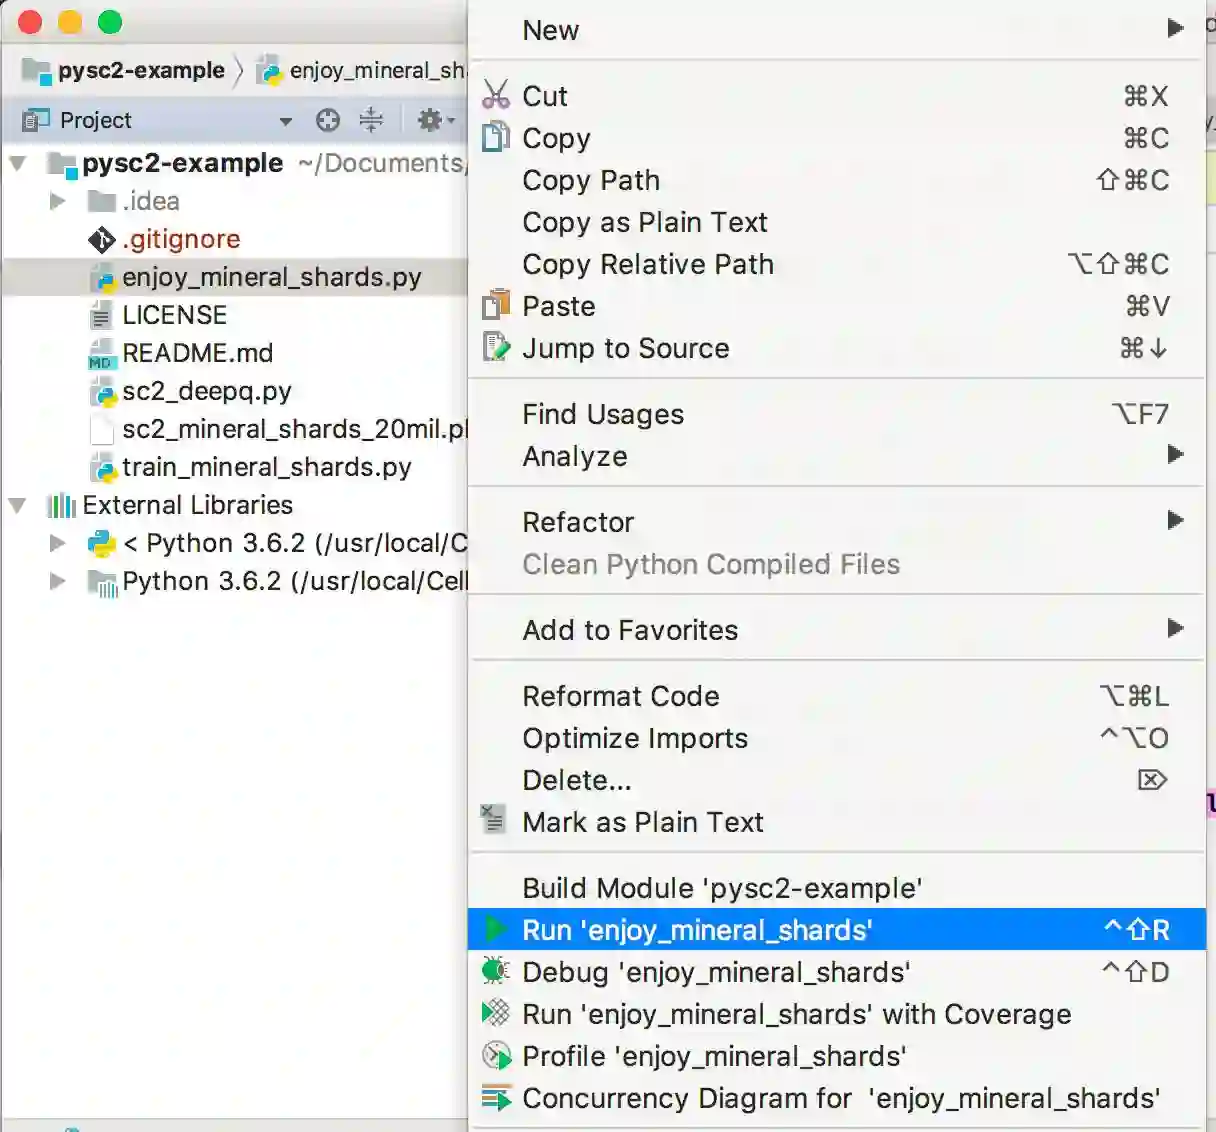The height and width of the screenshot is (1132, 1216).
Task: Select the README.md file
Action: point(197,353)
